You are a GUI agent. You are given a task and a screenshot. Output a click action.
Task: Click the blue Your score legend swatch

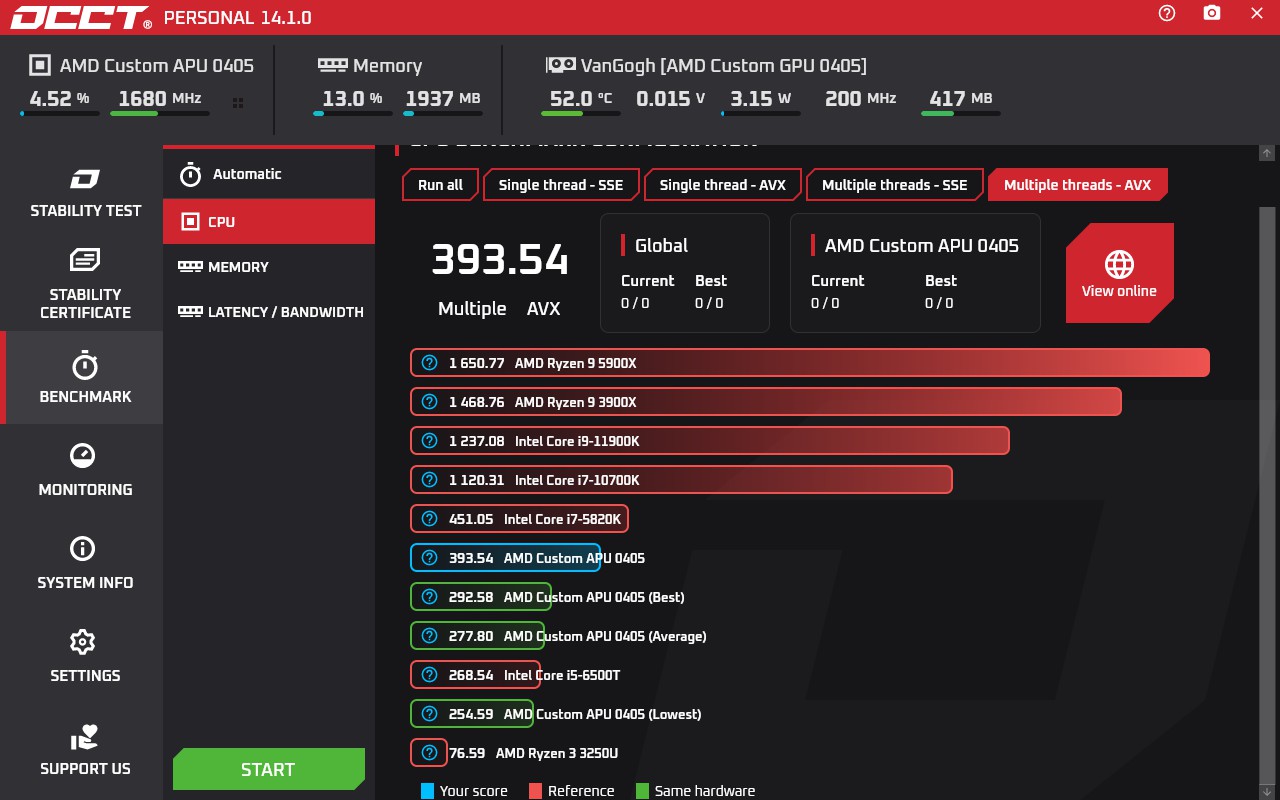click(428, 791)
